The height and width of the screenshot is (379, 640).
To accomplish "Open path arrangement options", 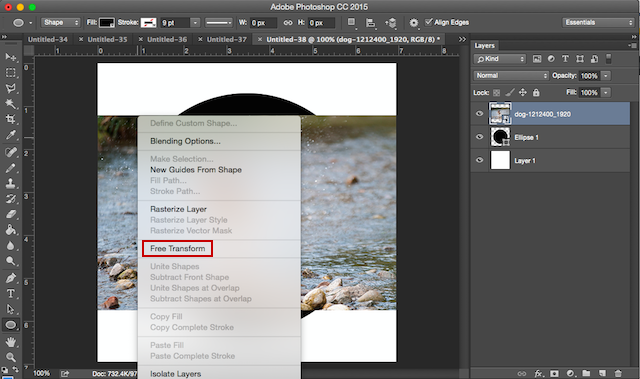I will click(391, 22).
